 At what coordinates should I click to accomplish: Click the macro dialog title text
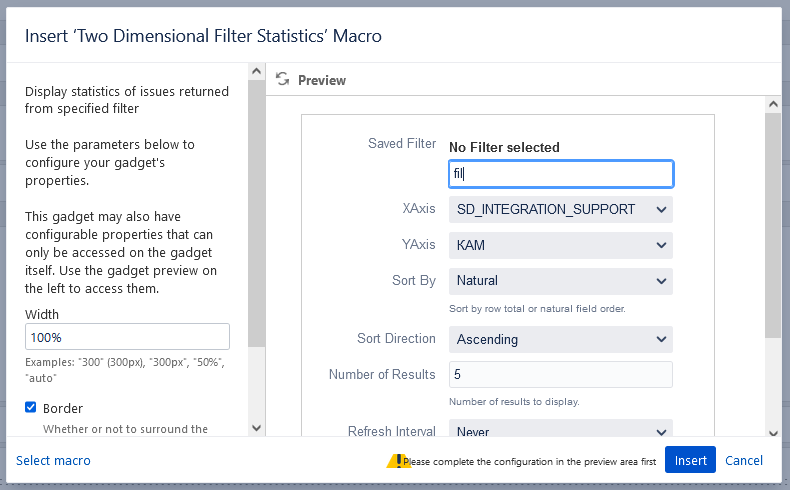click(204, 36)
